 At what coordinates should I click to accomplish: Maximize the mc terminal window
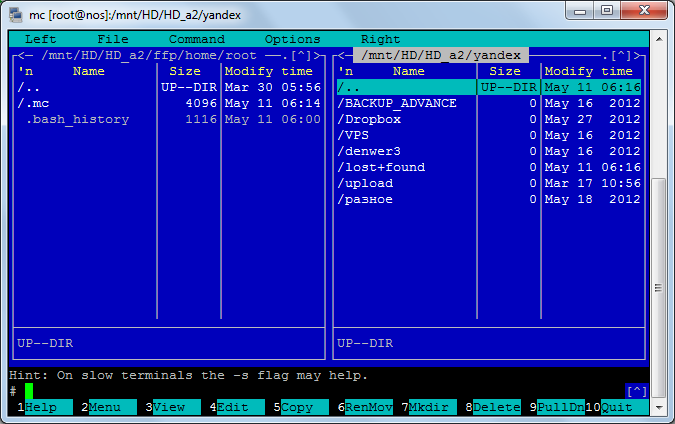point(607,11)
